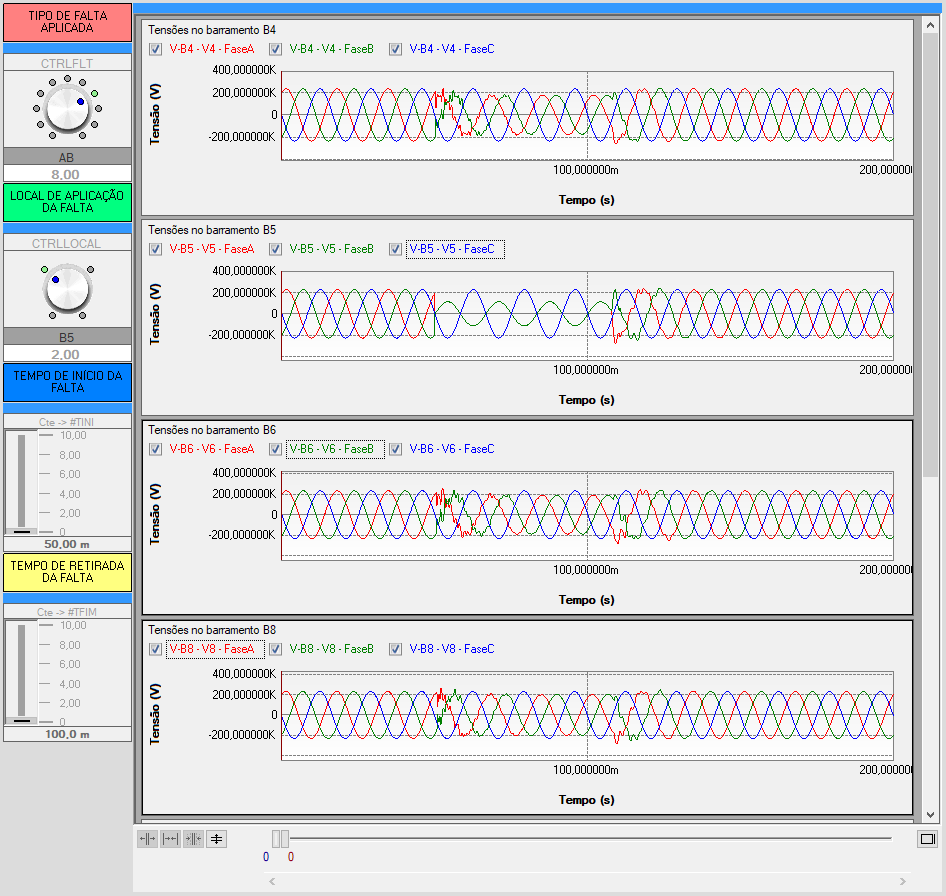946x896 pixels.
Task: Click the vertical-align toolbar icon
Action: click(217, 839)
